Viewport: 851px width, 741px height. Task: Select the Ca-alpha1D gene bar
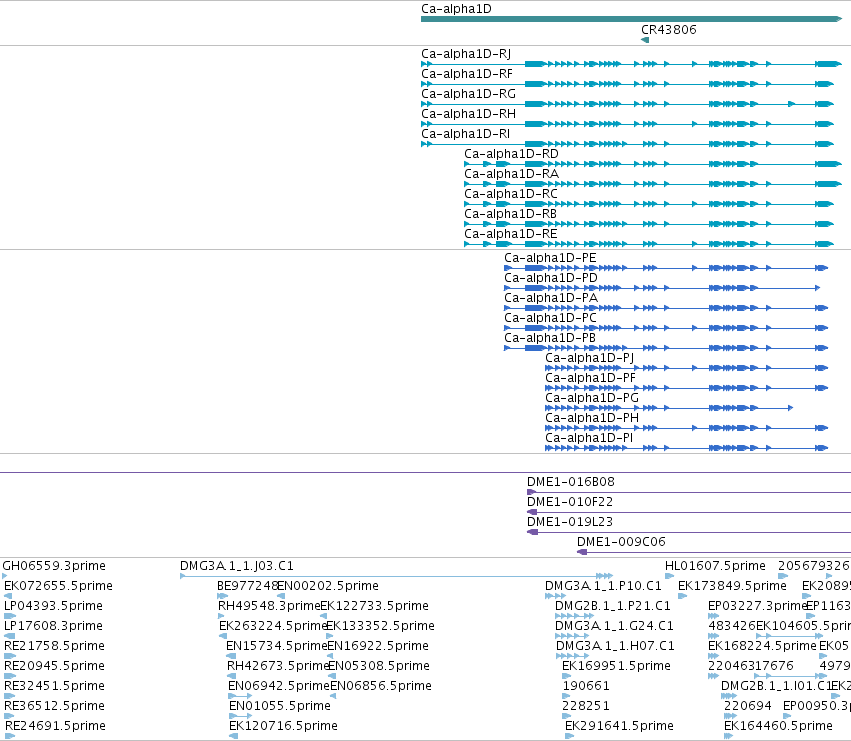click(x=631, y=19)
